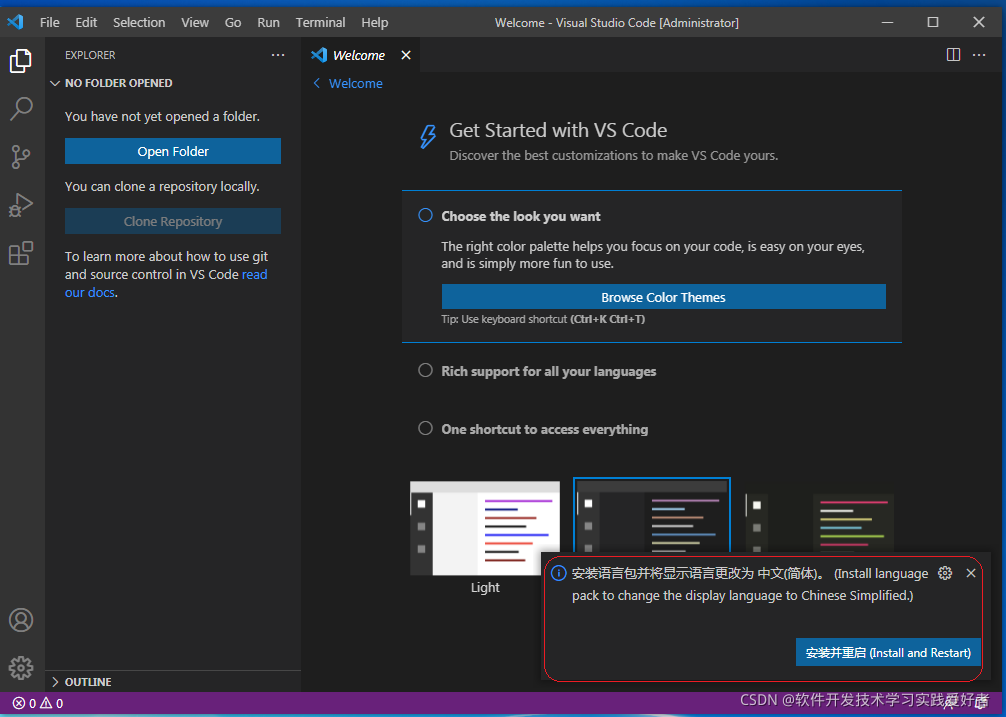Image resolution: width=1006 pixels, height=717 pixels.
Task: Click the lightning bolt Get Started icon
Action: (x=428, y=137)
